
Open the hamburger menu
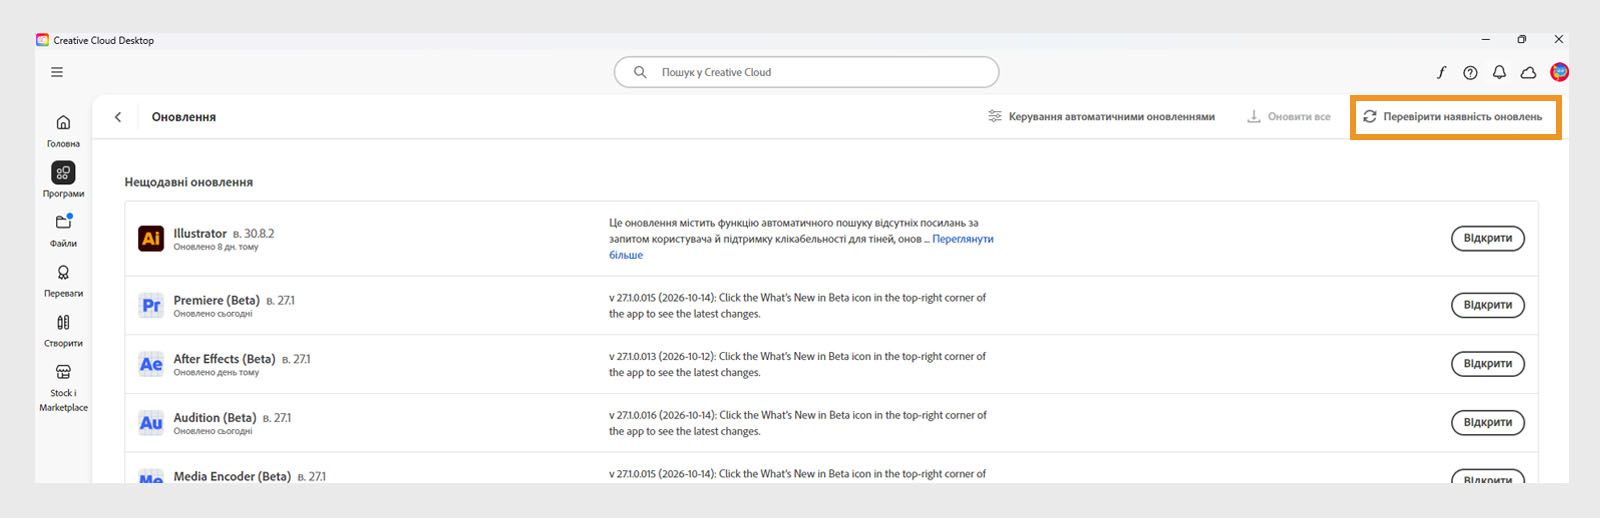[x=57, y=72]
